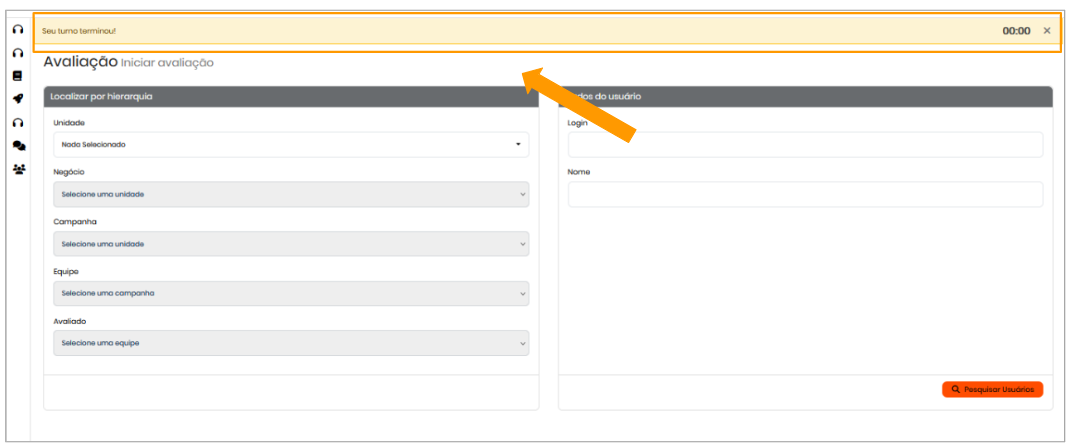Viewport: 1067px width, 445px height.
Task: Click the third headphones icon in sidebar
Action: point(17,122)
